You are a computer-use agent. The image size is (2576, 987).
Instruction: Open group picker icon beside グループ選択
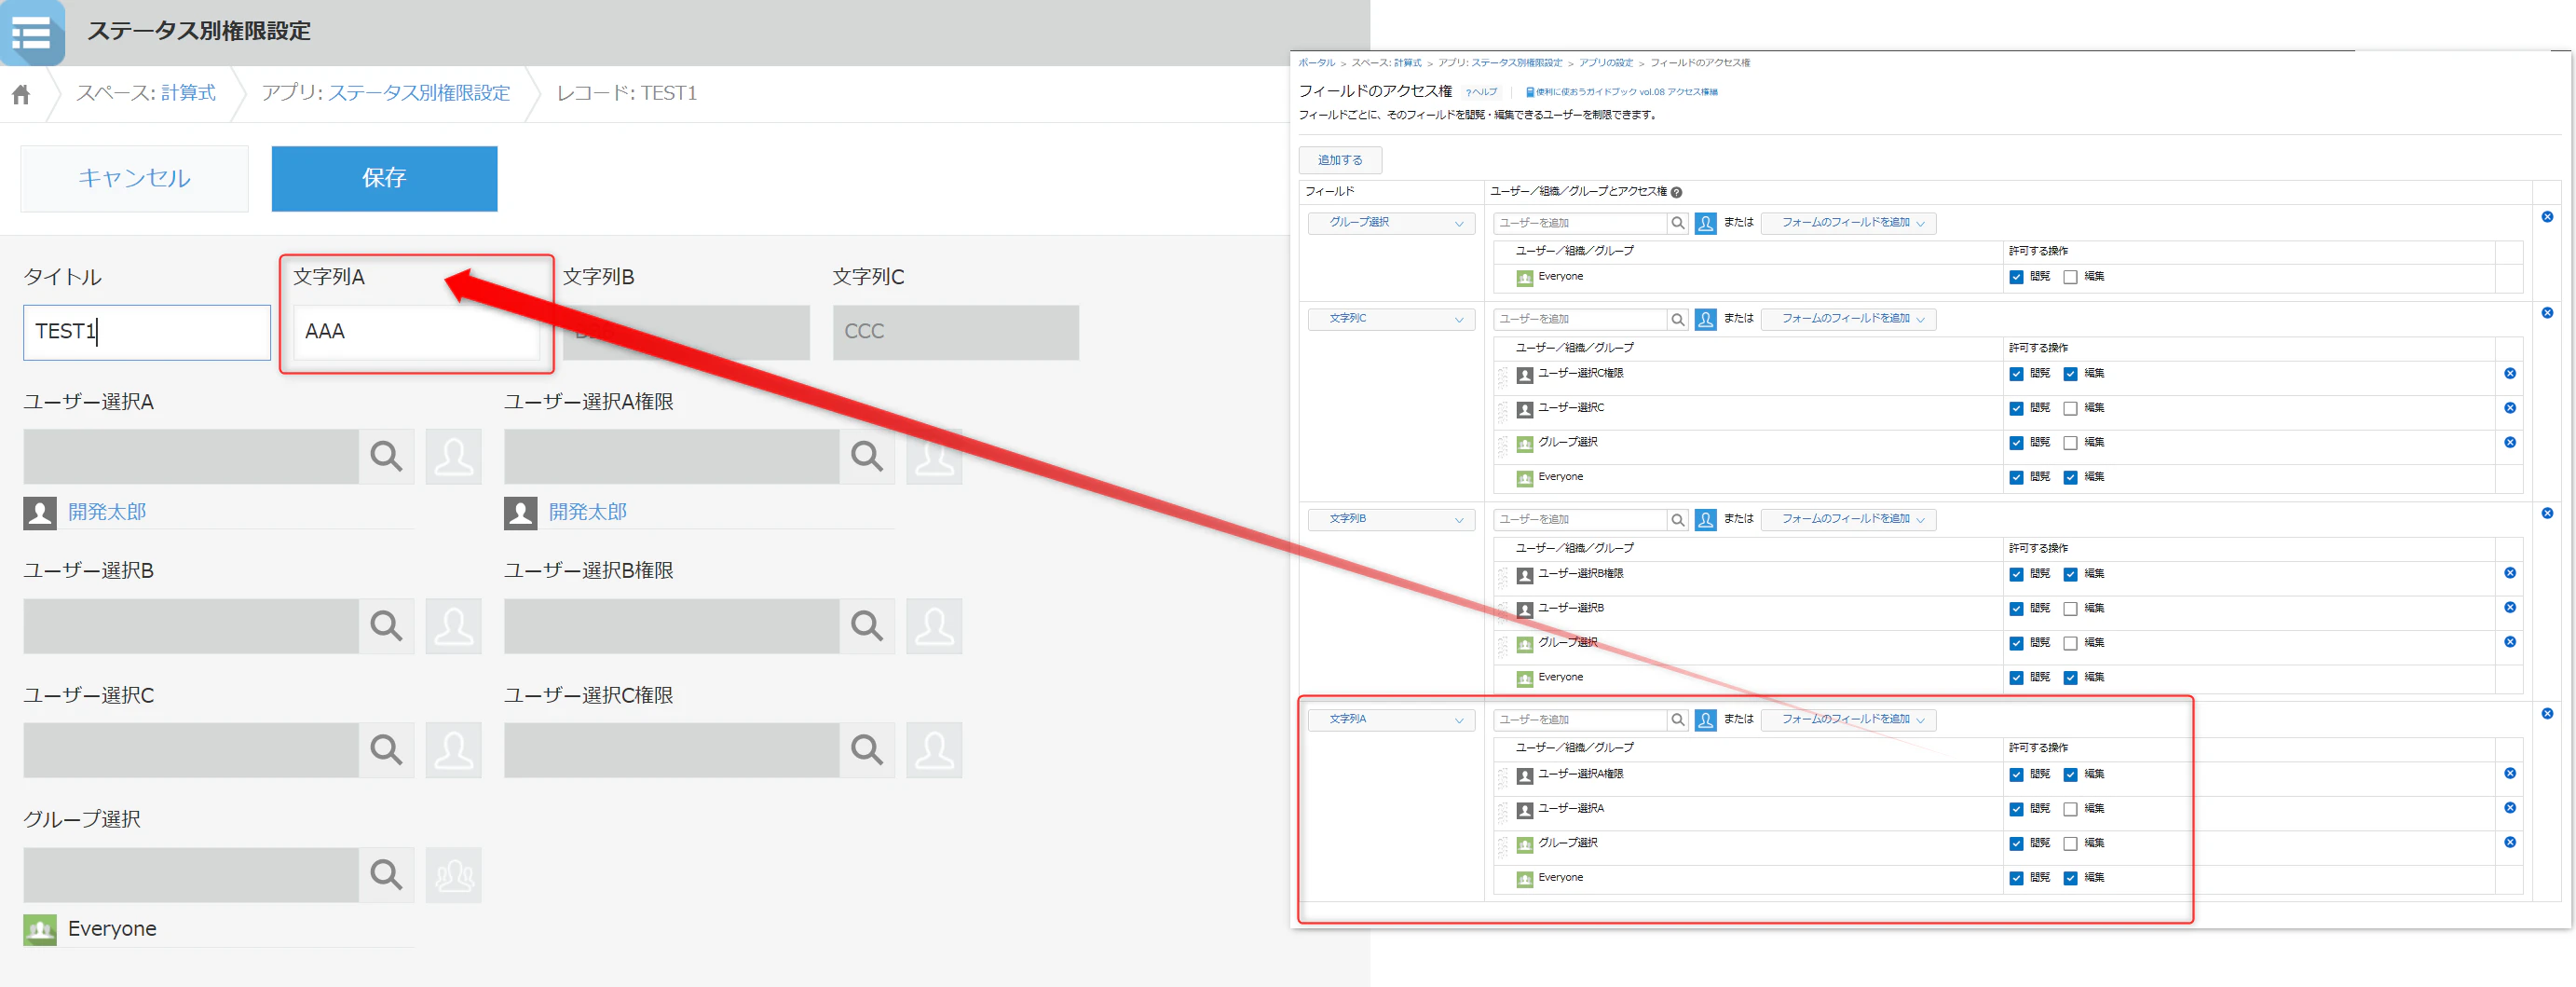click(454, 875)
